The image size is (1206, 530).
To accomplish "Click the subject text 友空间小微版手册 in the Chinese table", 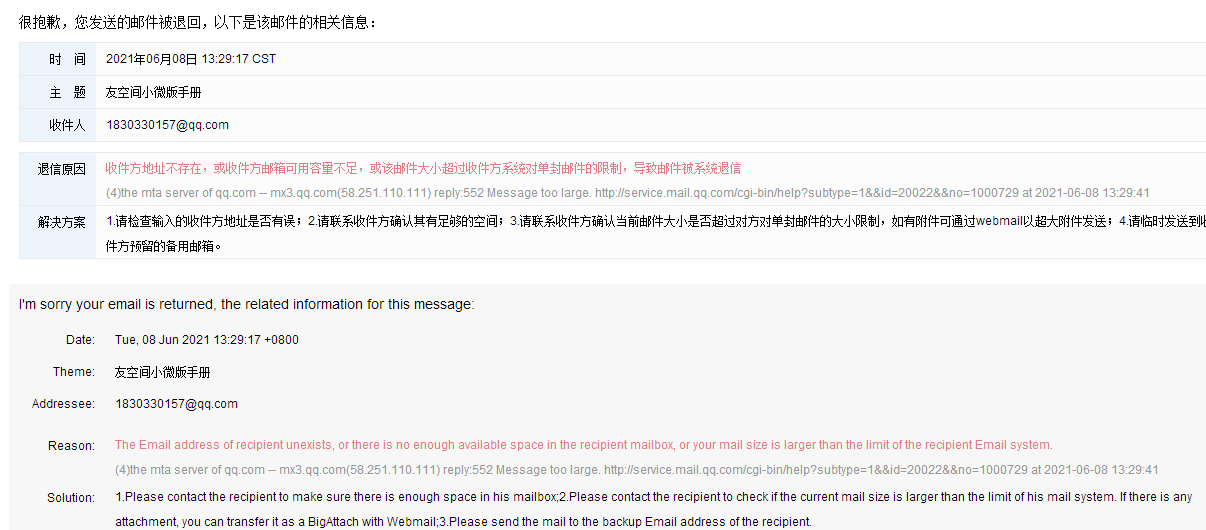I will 154,92.
